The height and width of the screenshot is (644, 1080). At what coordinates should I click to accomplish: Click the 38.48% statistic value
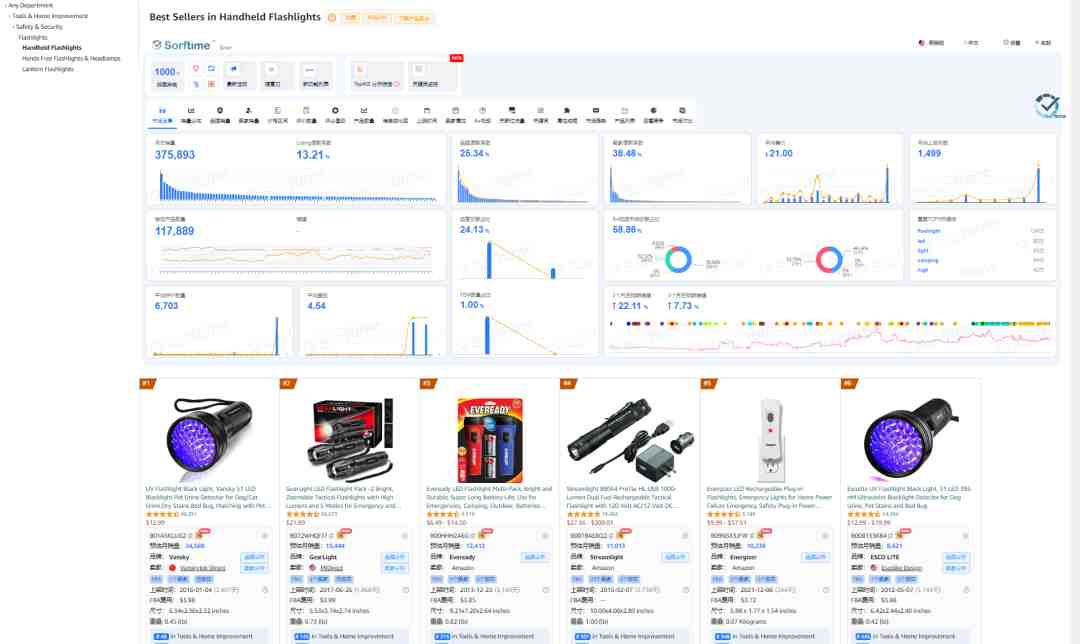[627, 154]
